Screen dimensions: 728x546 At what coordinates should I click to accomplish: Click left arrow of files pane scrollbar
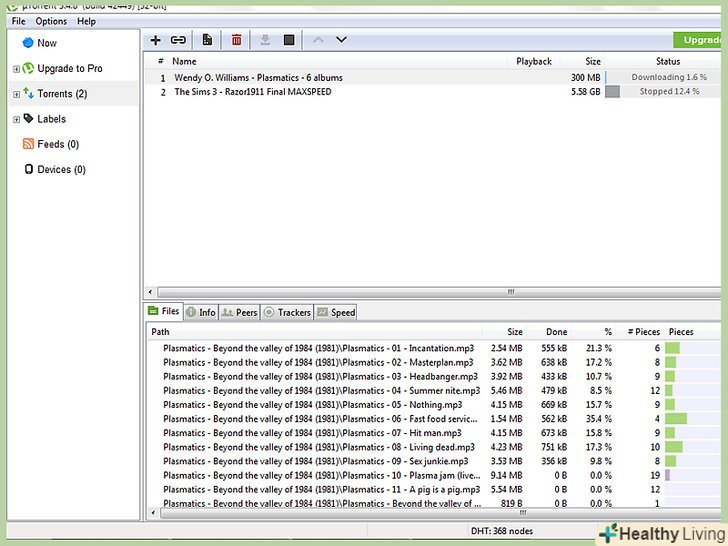click(x=153, y=513)
